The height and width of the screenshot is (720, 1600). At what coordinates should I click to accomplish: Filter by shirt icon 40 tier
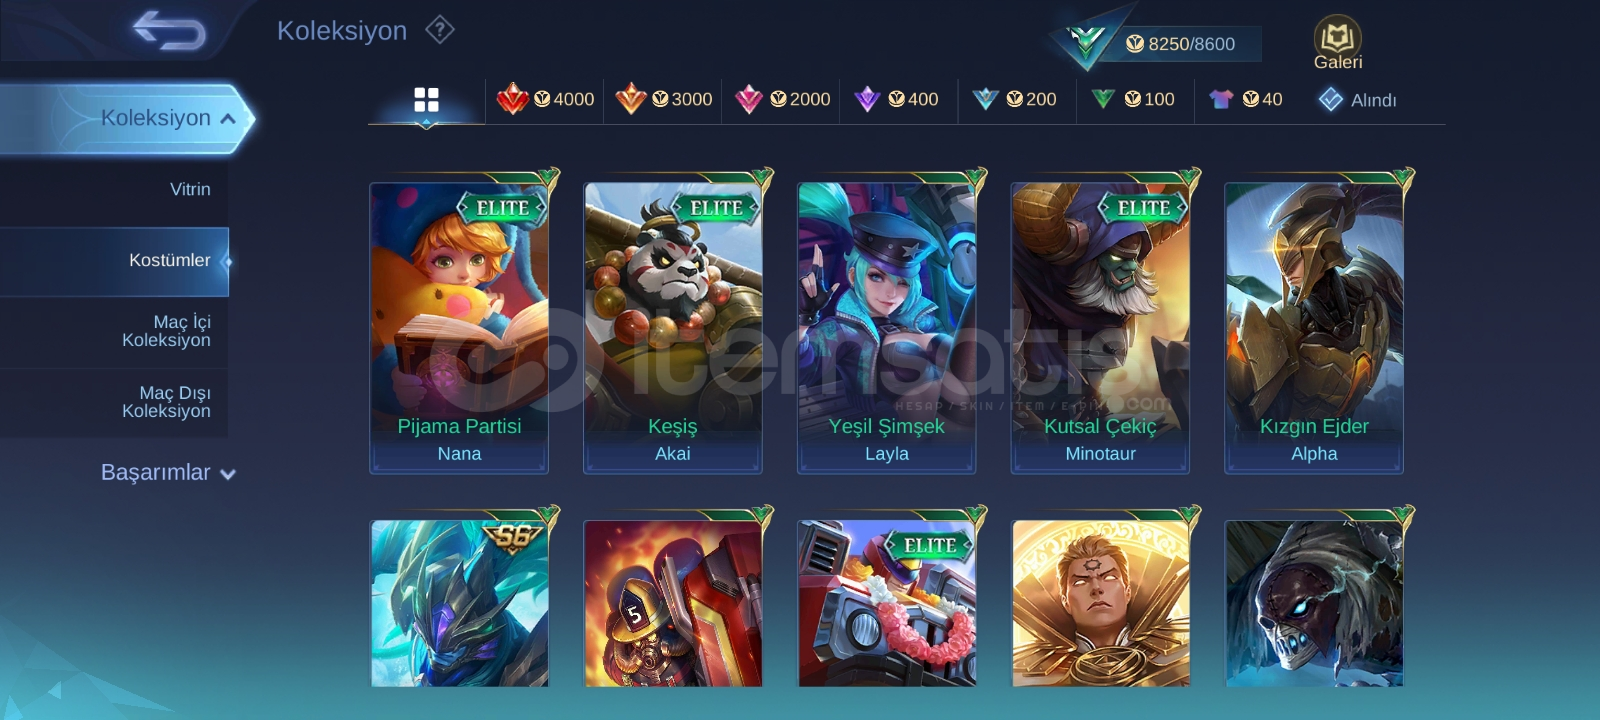[1245, 99]
